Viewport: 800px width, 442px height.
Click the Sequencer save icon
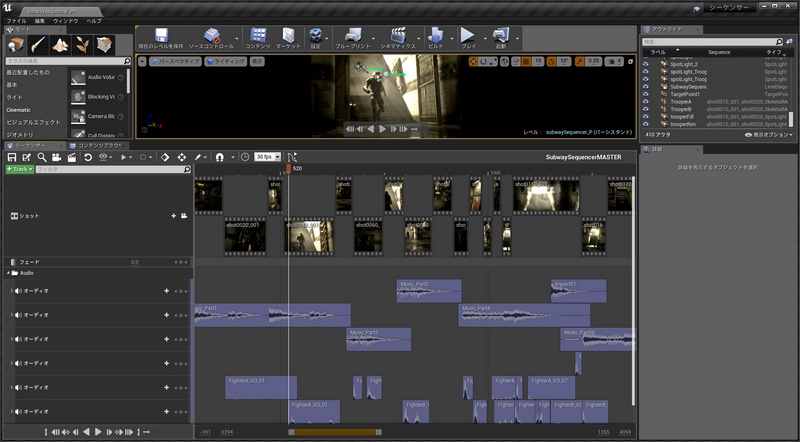tap(12, 157)
